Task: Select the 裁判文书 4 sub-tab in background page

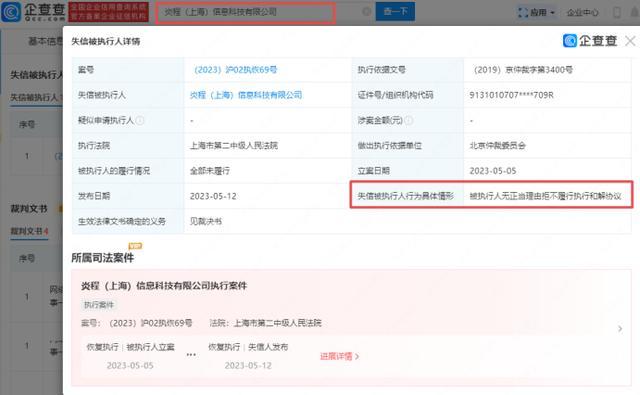Action: [29, 231]
